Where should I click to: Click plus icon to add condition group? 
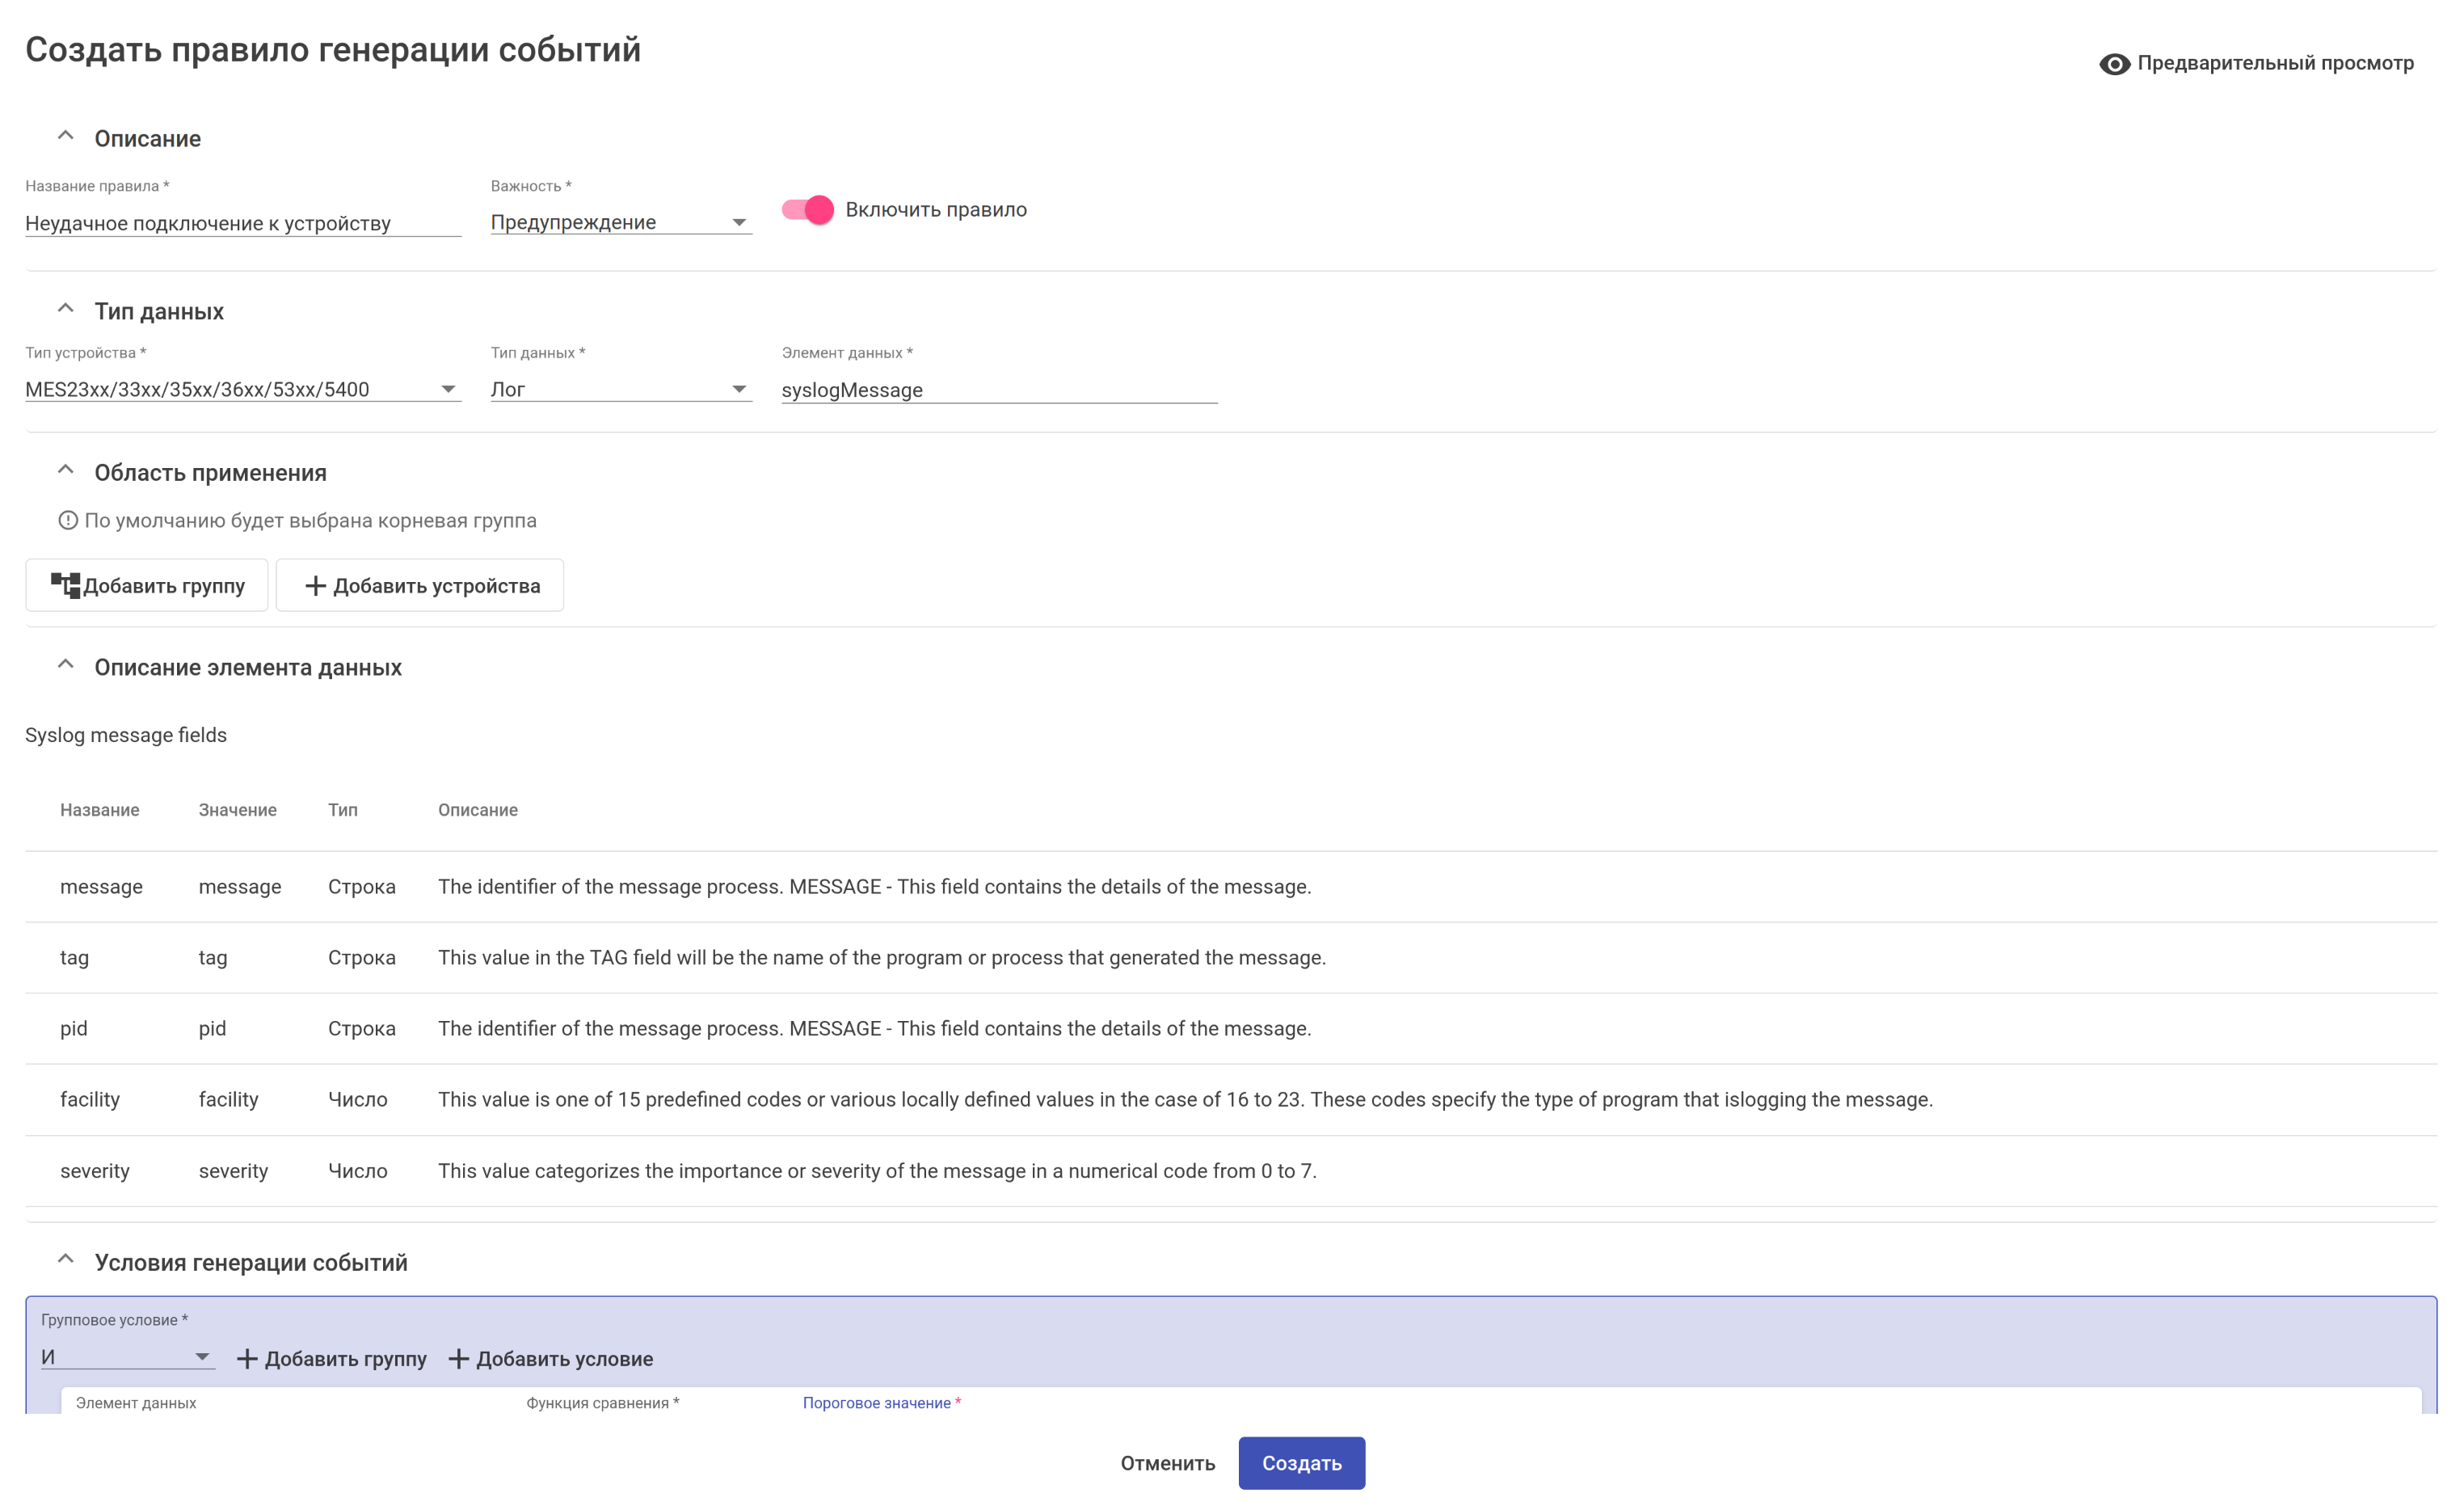coord(246,1359)
